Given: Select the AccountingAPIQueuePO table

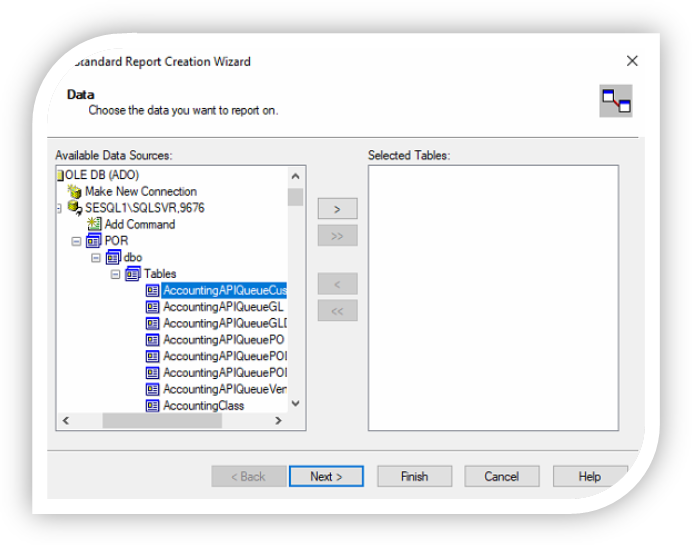Looking at the screenshot, I should [223, 340].
